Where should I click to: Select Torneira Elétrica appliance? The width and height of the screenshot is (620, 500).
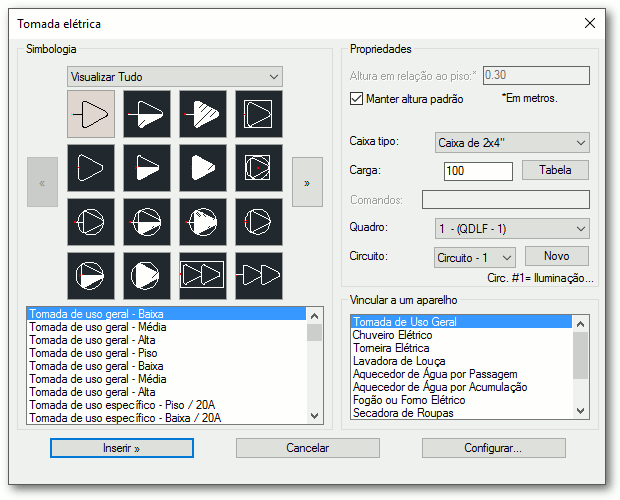[461, 348]
